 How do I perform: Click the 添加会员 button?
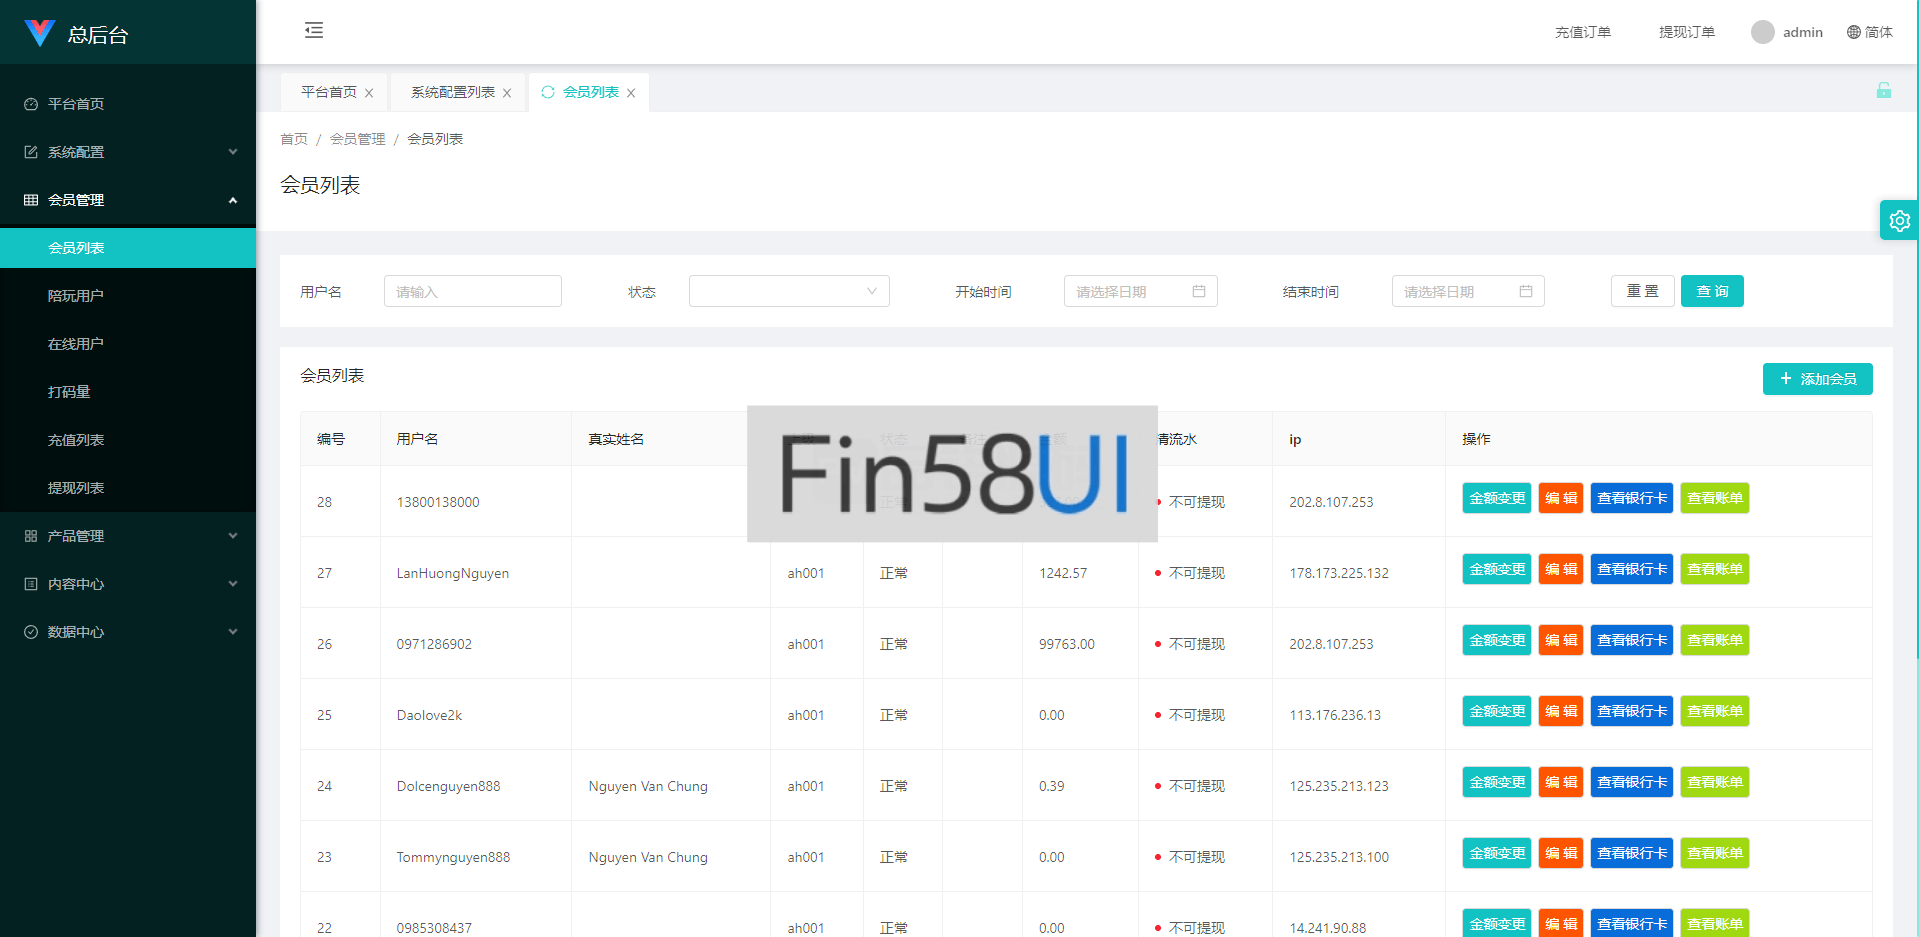click(1817, 379)
